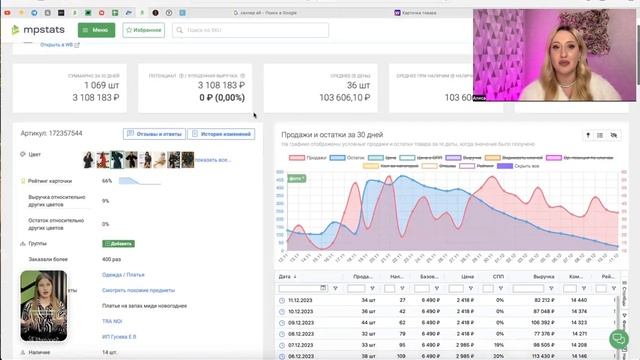The width and height of the screenshot is (640, 360).
Task: Open the Одежда / Платья category link
Action: (123, 275)
